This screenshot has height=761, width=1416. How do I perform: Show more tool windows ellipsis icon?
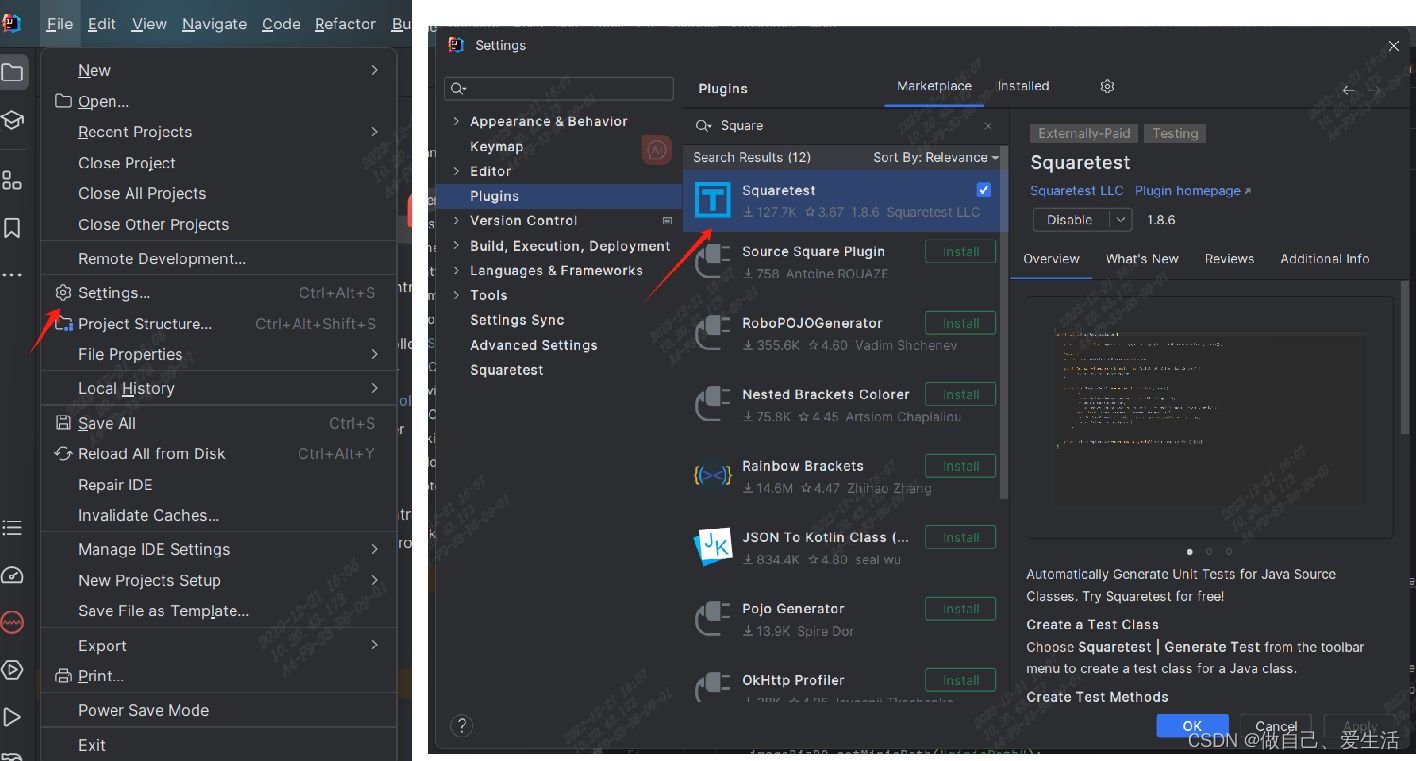pyautogui.click(x=12, y=275)
